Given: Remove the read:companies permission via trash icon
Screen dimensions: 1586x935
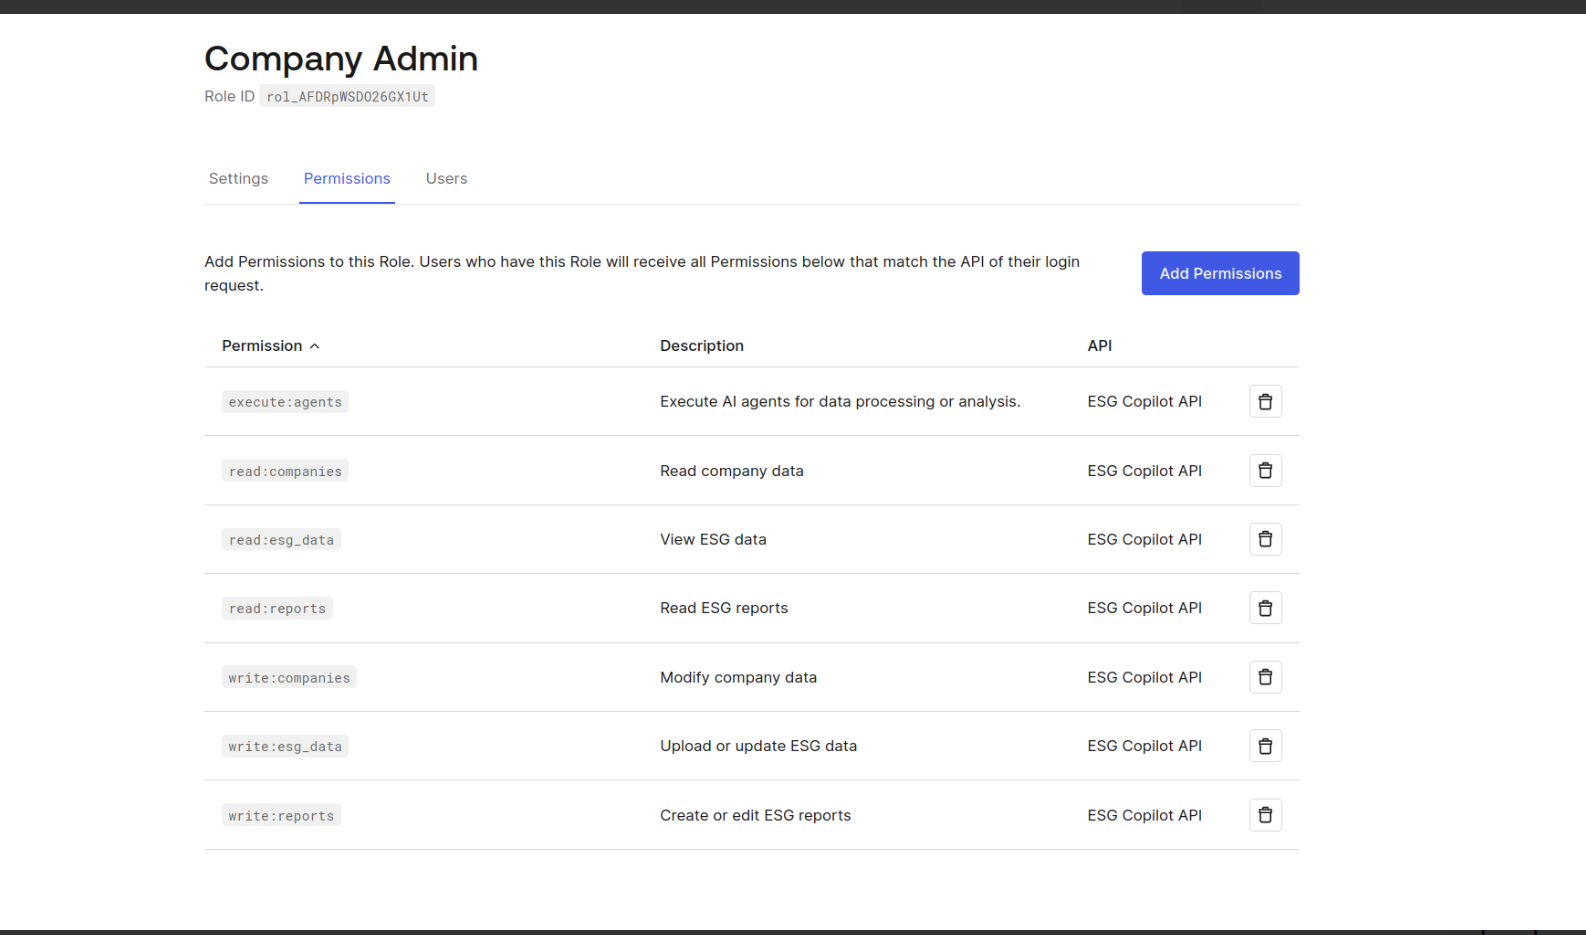Looking at the screenshot, I should click(x=1265, y=470).
